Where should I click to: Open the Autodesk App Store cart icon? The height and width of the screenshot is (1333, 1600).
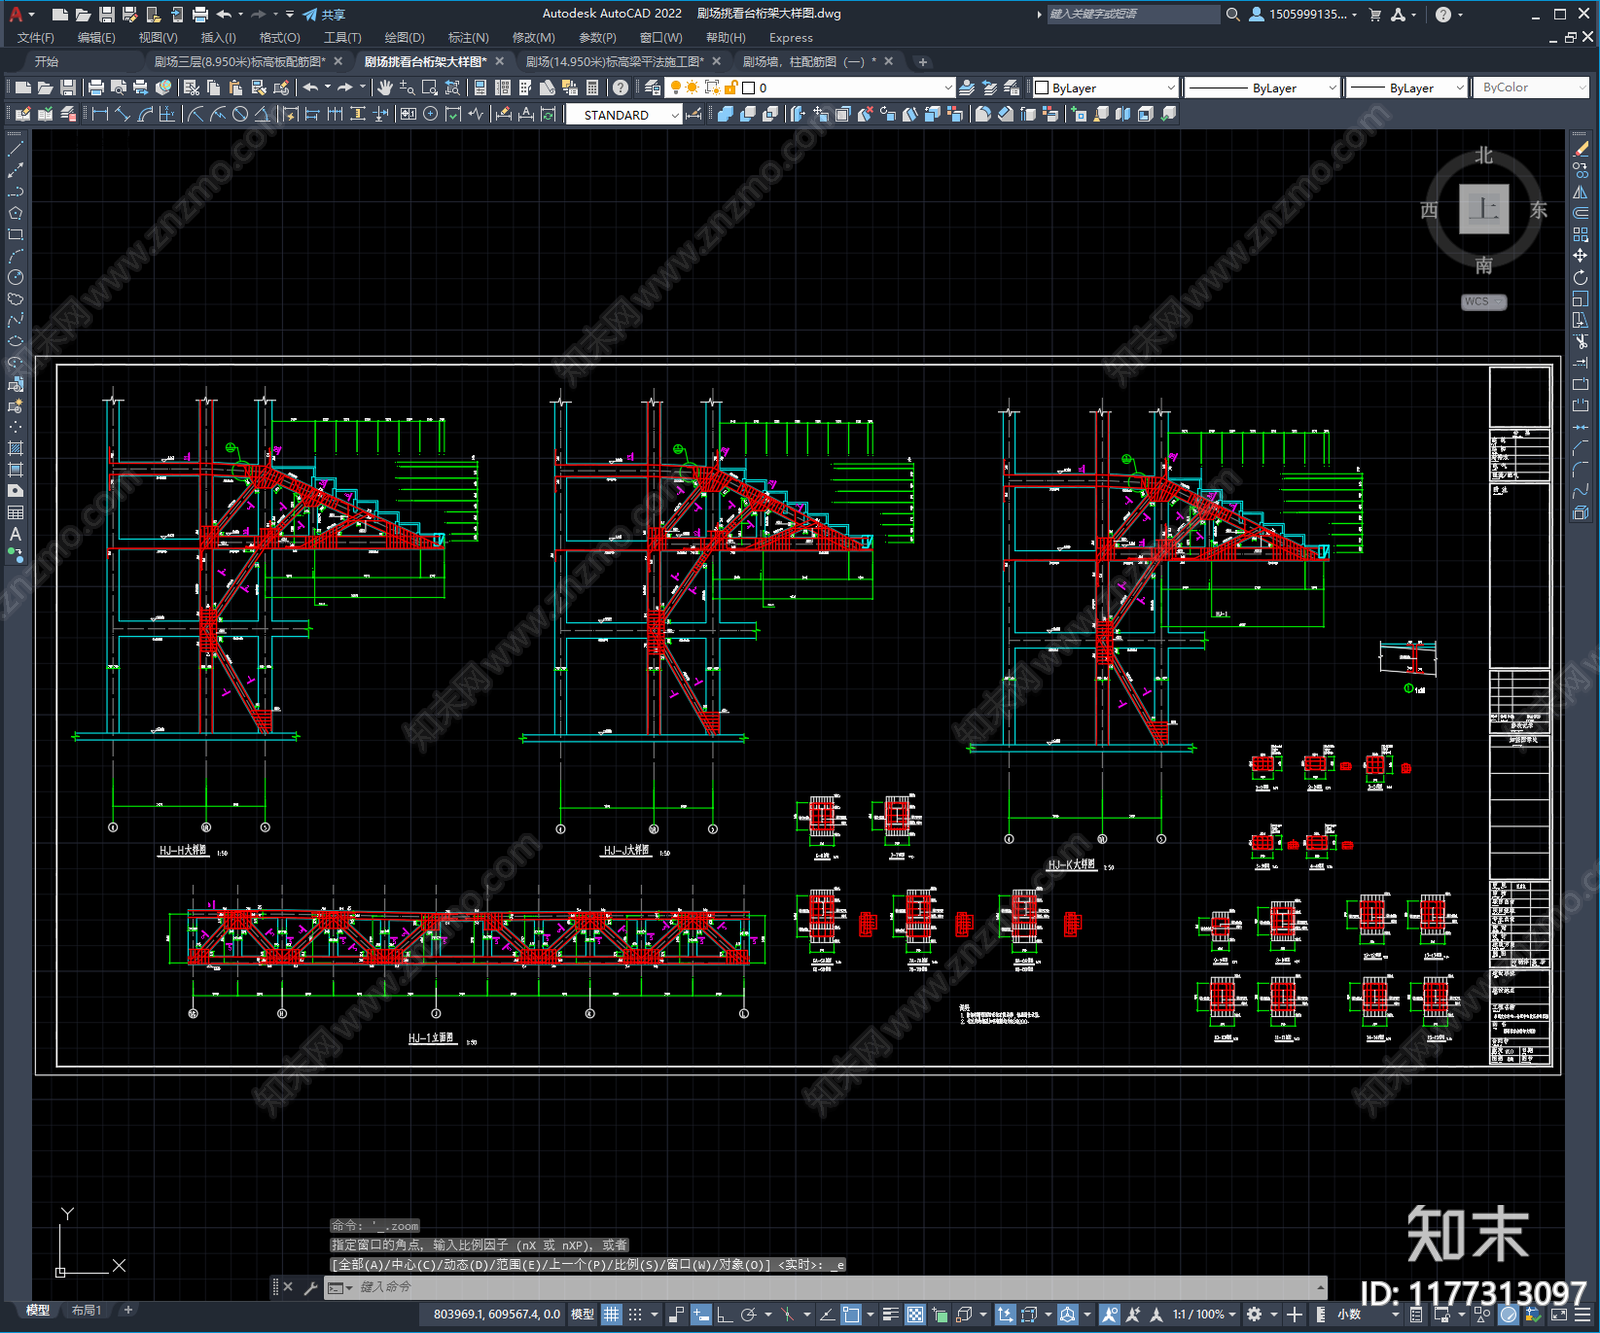[x=1375, y=14]
